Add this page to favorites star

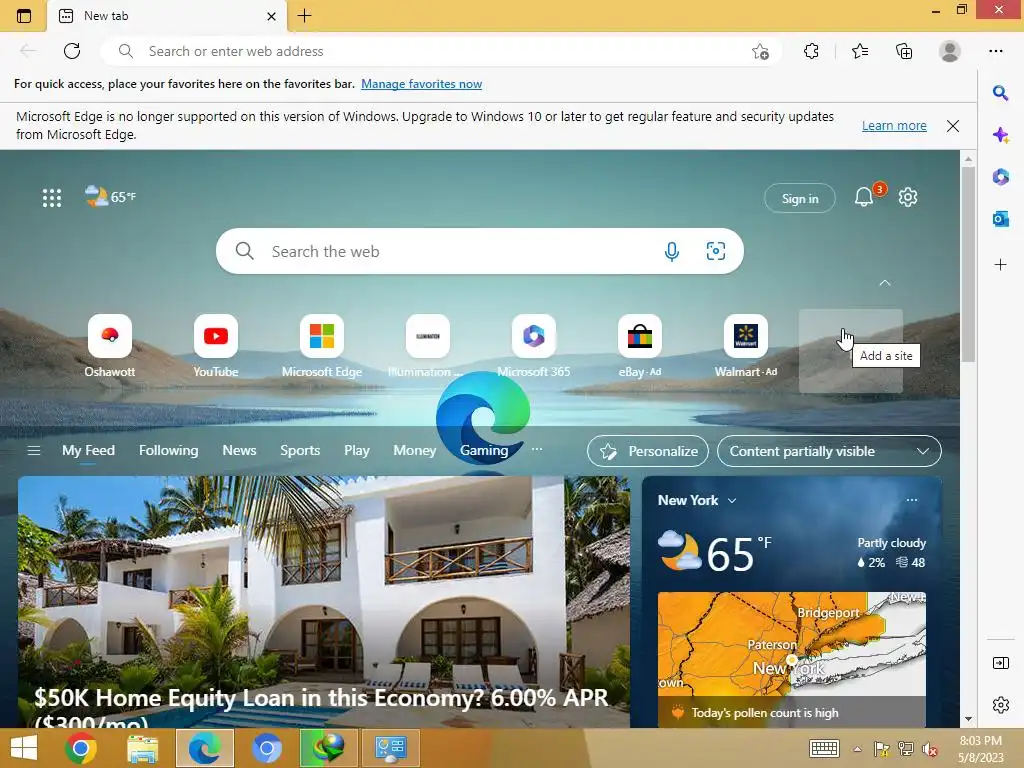point(760,52)
